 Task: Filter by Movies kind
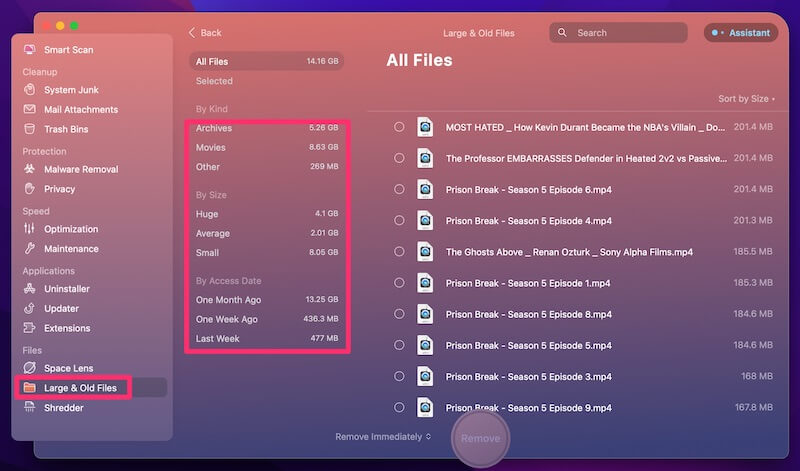[267, 147]
